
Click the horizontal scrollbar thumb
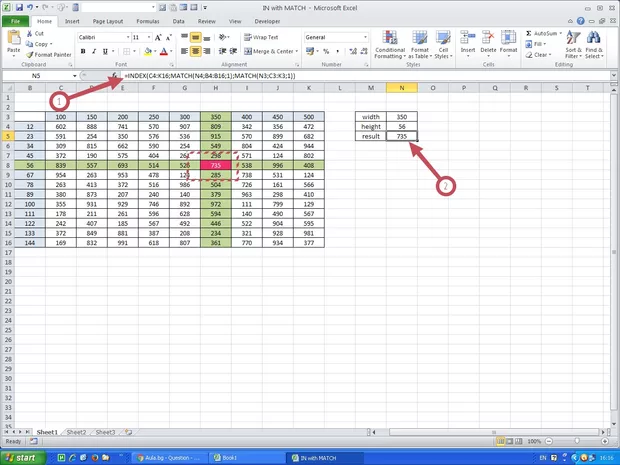coord(494,432)
